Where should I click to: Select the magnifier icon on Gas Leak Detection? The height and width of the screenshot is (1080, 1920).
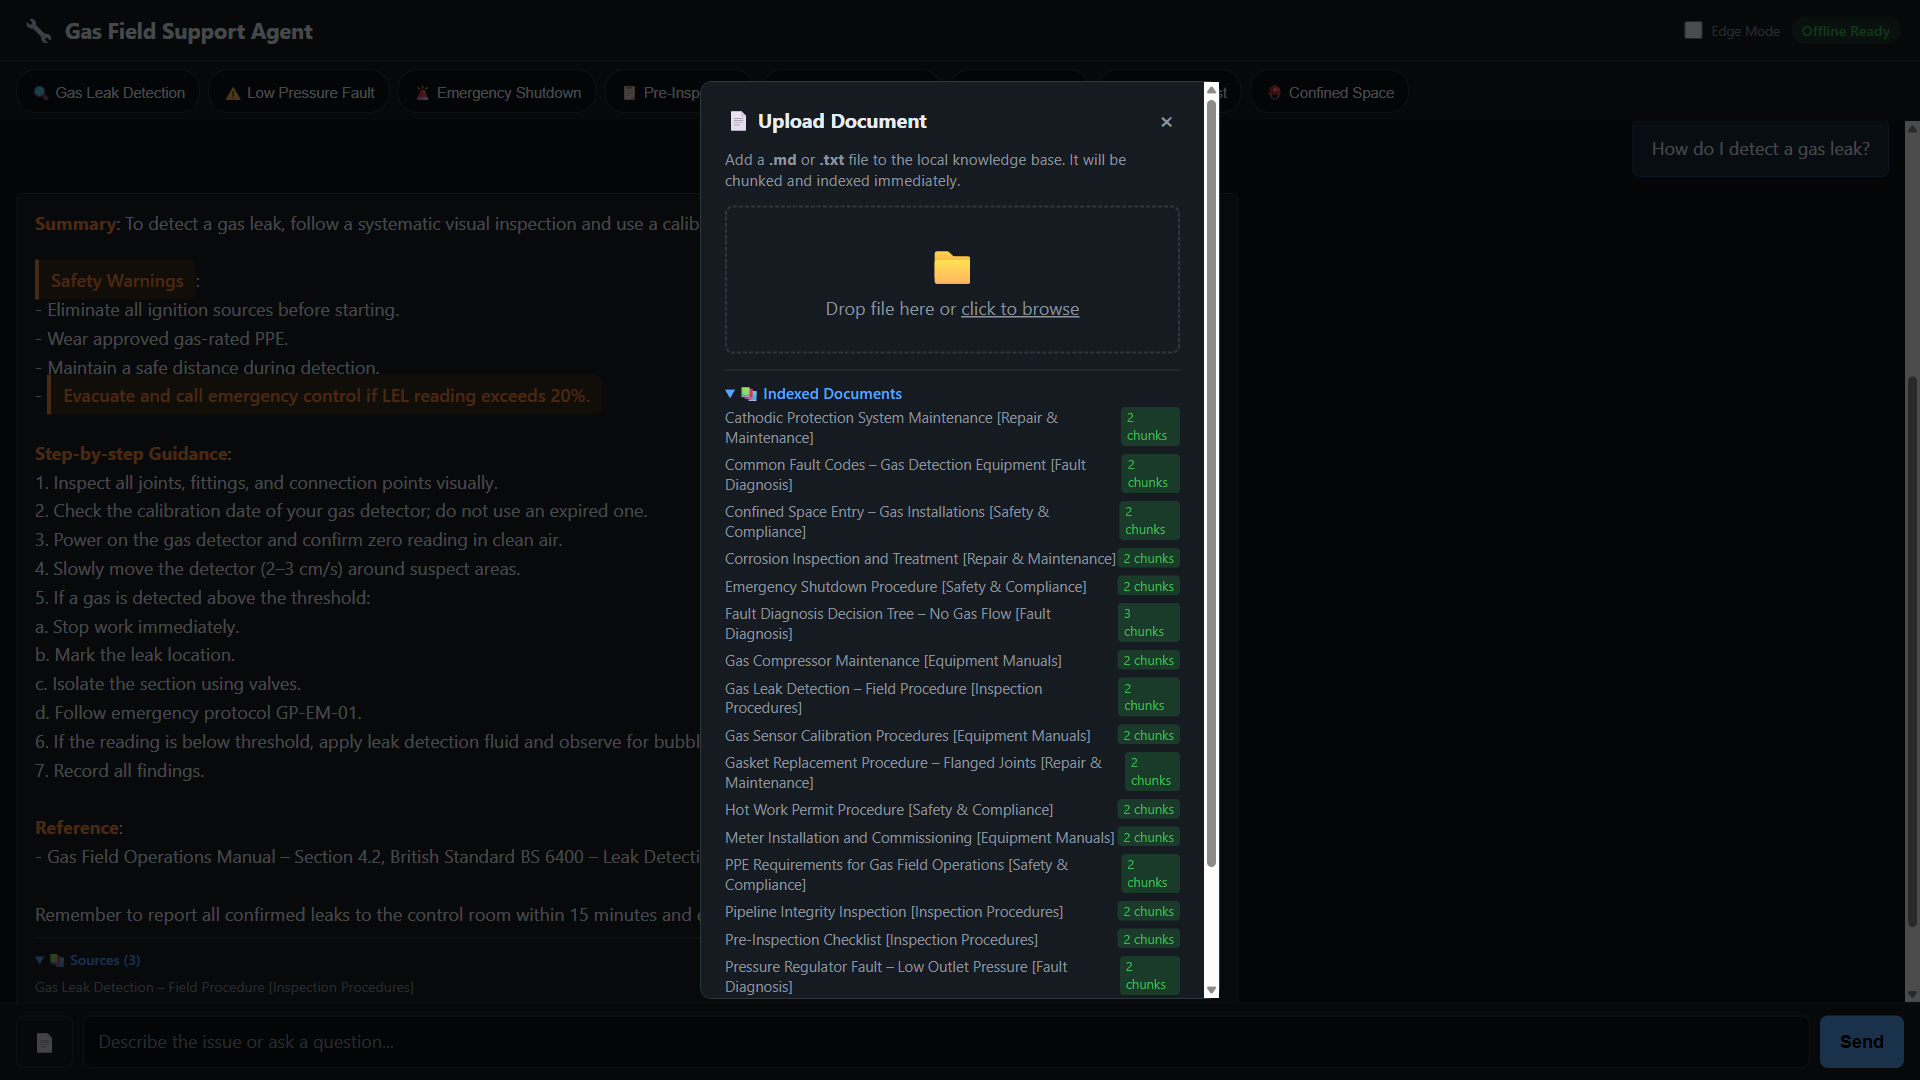(41, 92)
